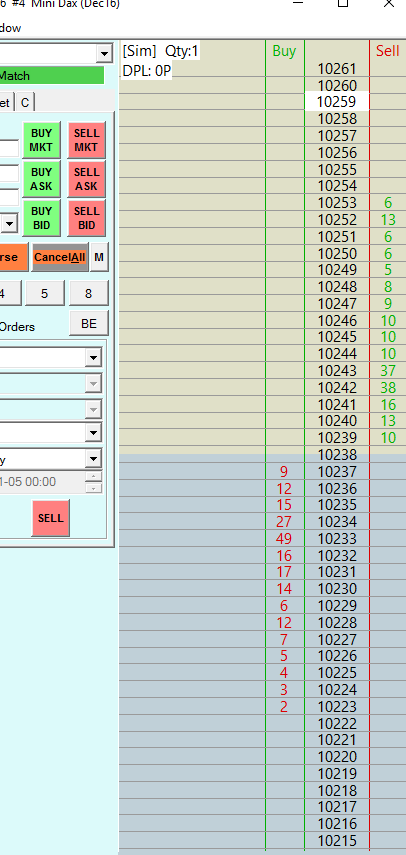Maximize the Mini Dax window

click(x=343, y=3)
